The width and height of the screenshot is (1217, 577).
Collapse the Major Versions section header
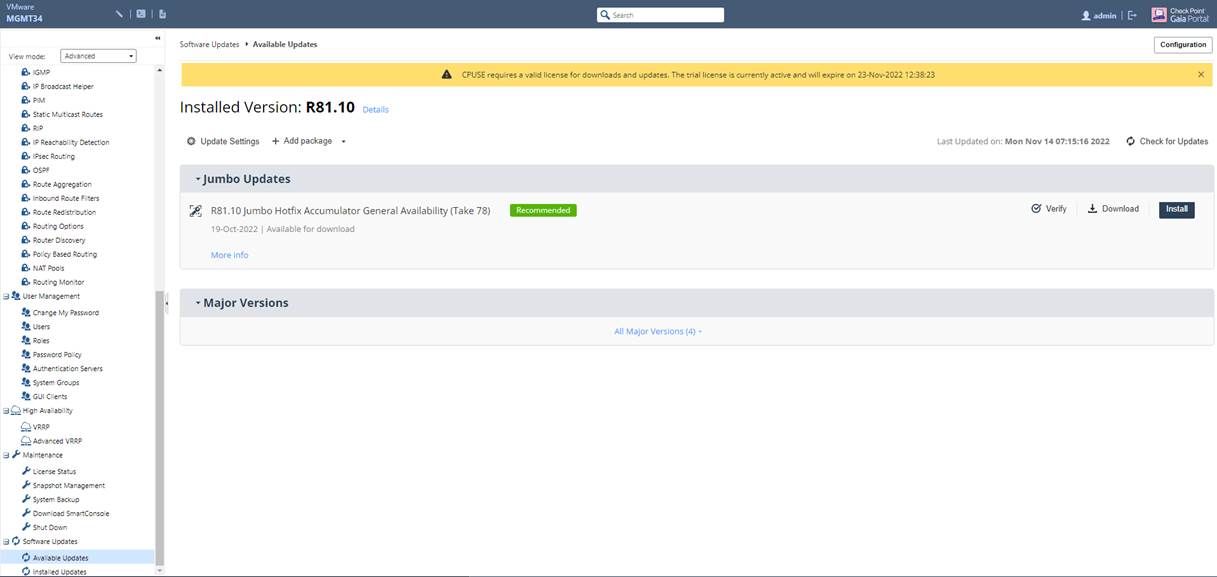pyautogui.click(x=198, y=303)
